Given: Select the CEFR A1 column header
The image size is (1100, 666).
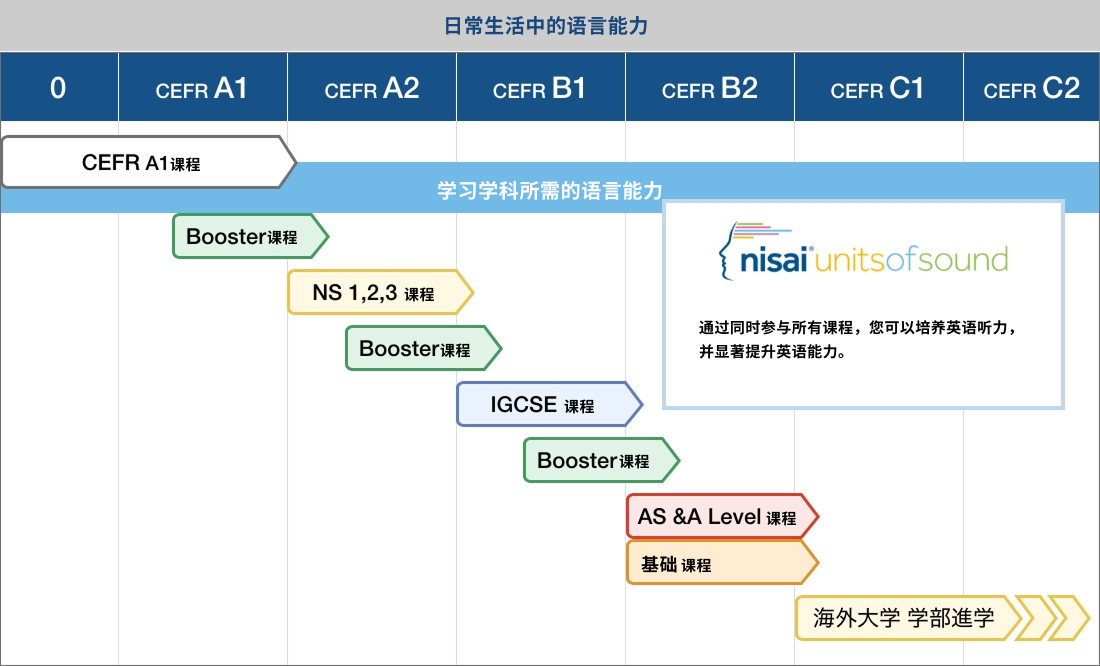Looking at the screenshot, I should coord(202,88).
